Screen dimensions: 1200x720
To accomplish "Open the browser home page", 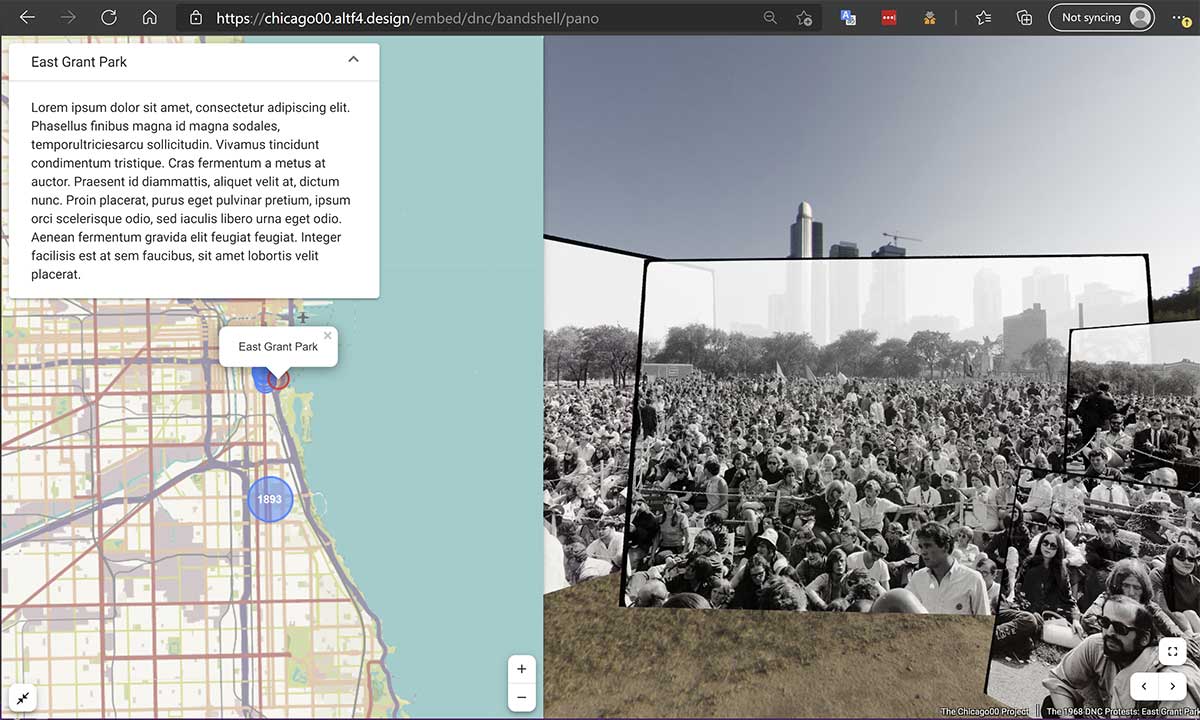I will (x=150, y=17).
